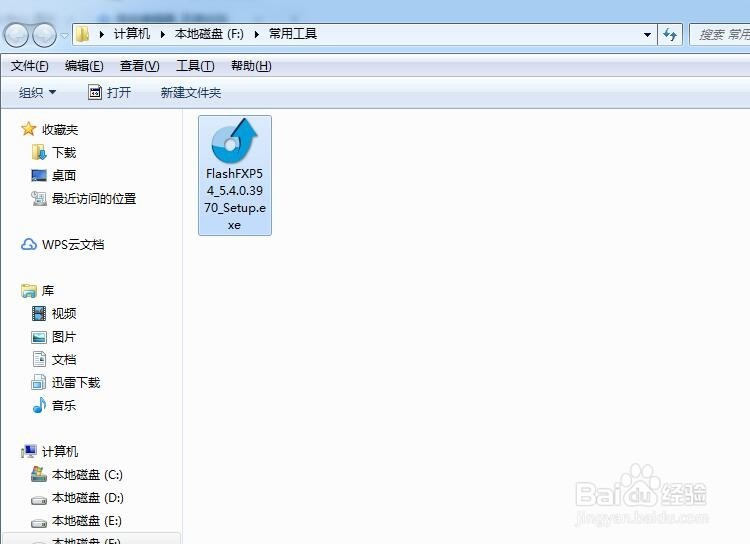Expand the arrow before 计算机 in address bar
This screenshot has height=544, width=750.
coord(101,34)
